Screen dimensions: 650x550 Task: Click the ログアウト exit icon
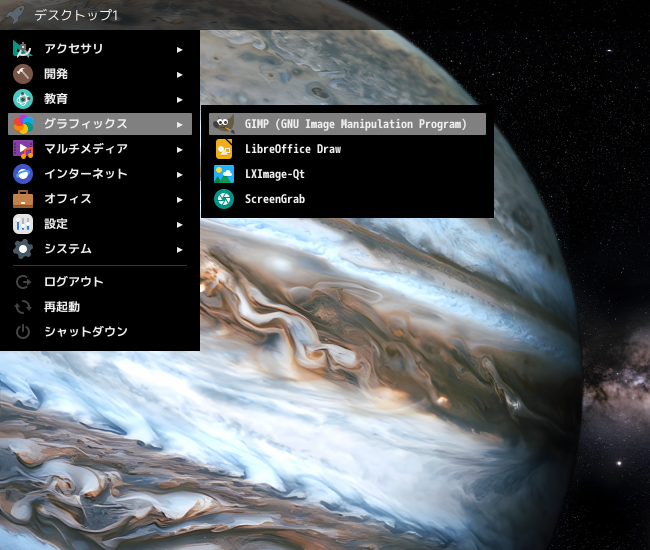coord(23,282)
